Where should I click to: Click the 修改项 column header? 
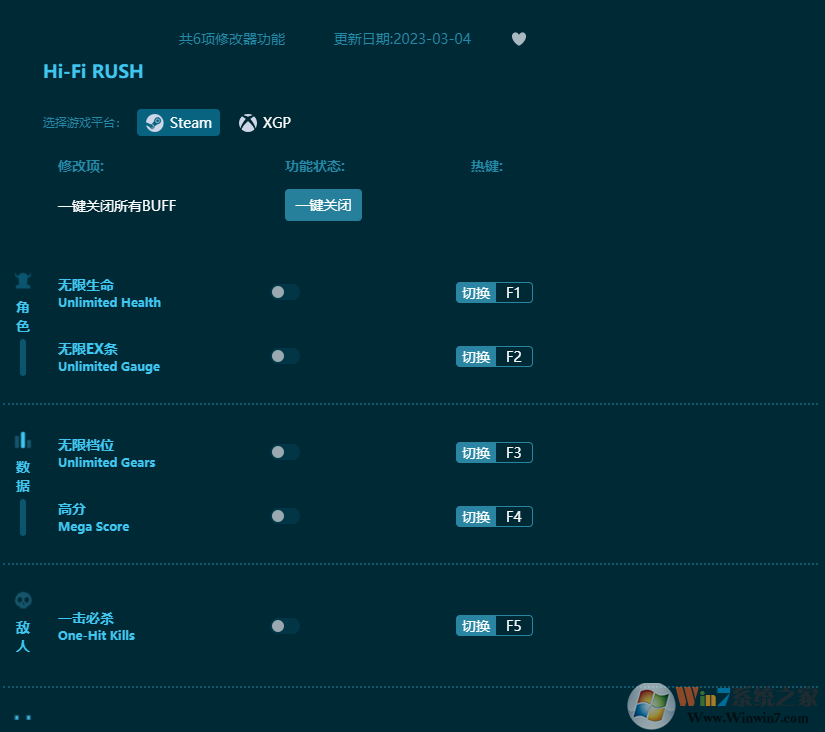click(x=81, y=166)
